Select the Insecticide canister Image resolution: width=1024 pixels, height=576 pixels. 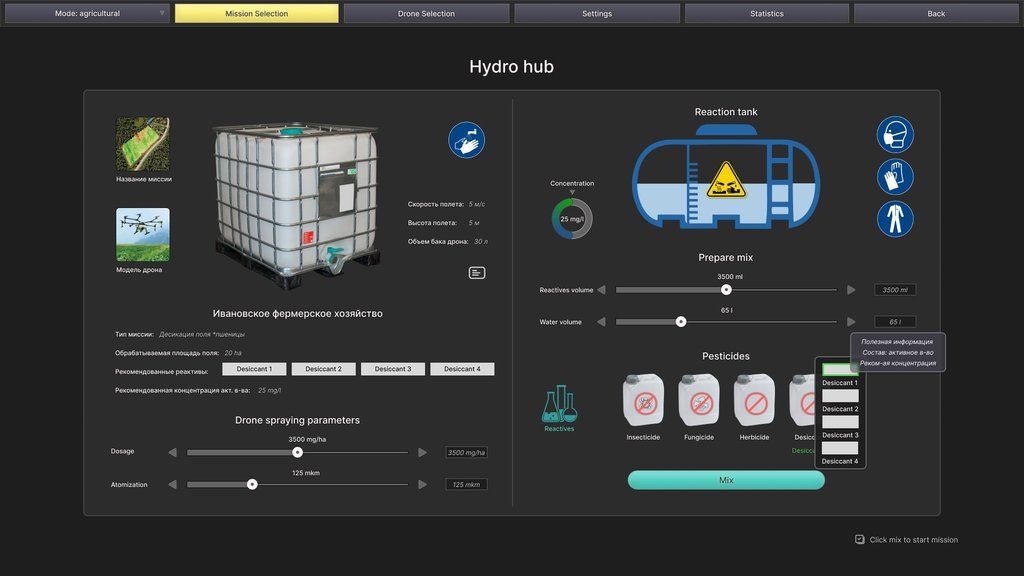643,401
